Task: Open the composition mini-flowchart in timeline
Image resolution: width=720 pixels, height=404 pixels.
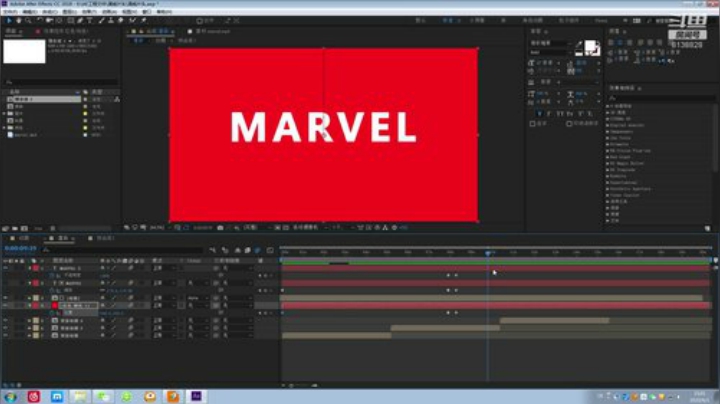Action: pyautogui.click(x=213, y=250)
